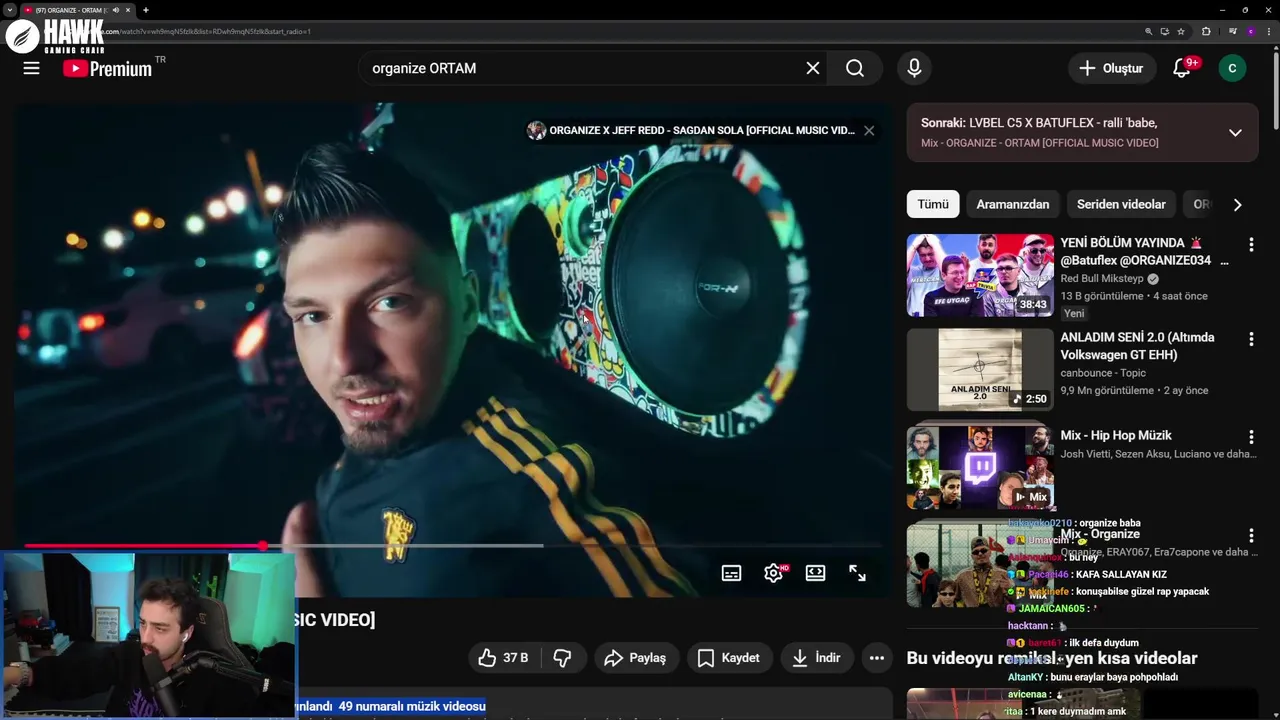Dislike the video
This screenshot has height=720, width=1280.
point(563,658)
